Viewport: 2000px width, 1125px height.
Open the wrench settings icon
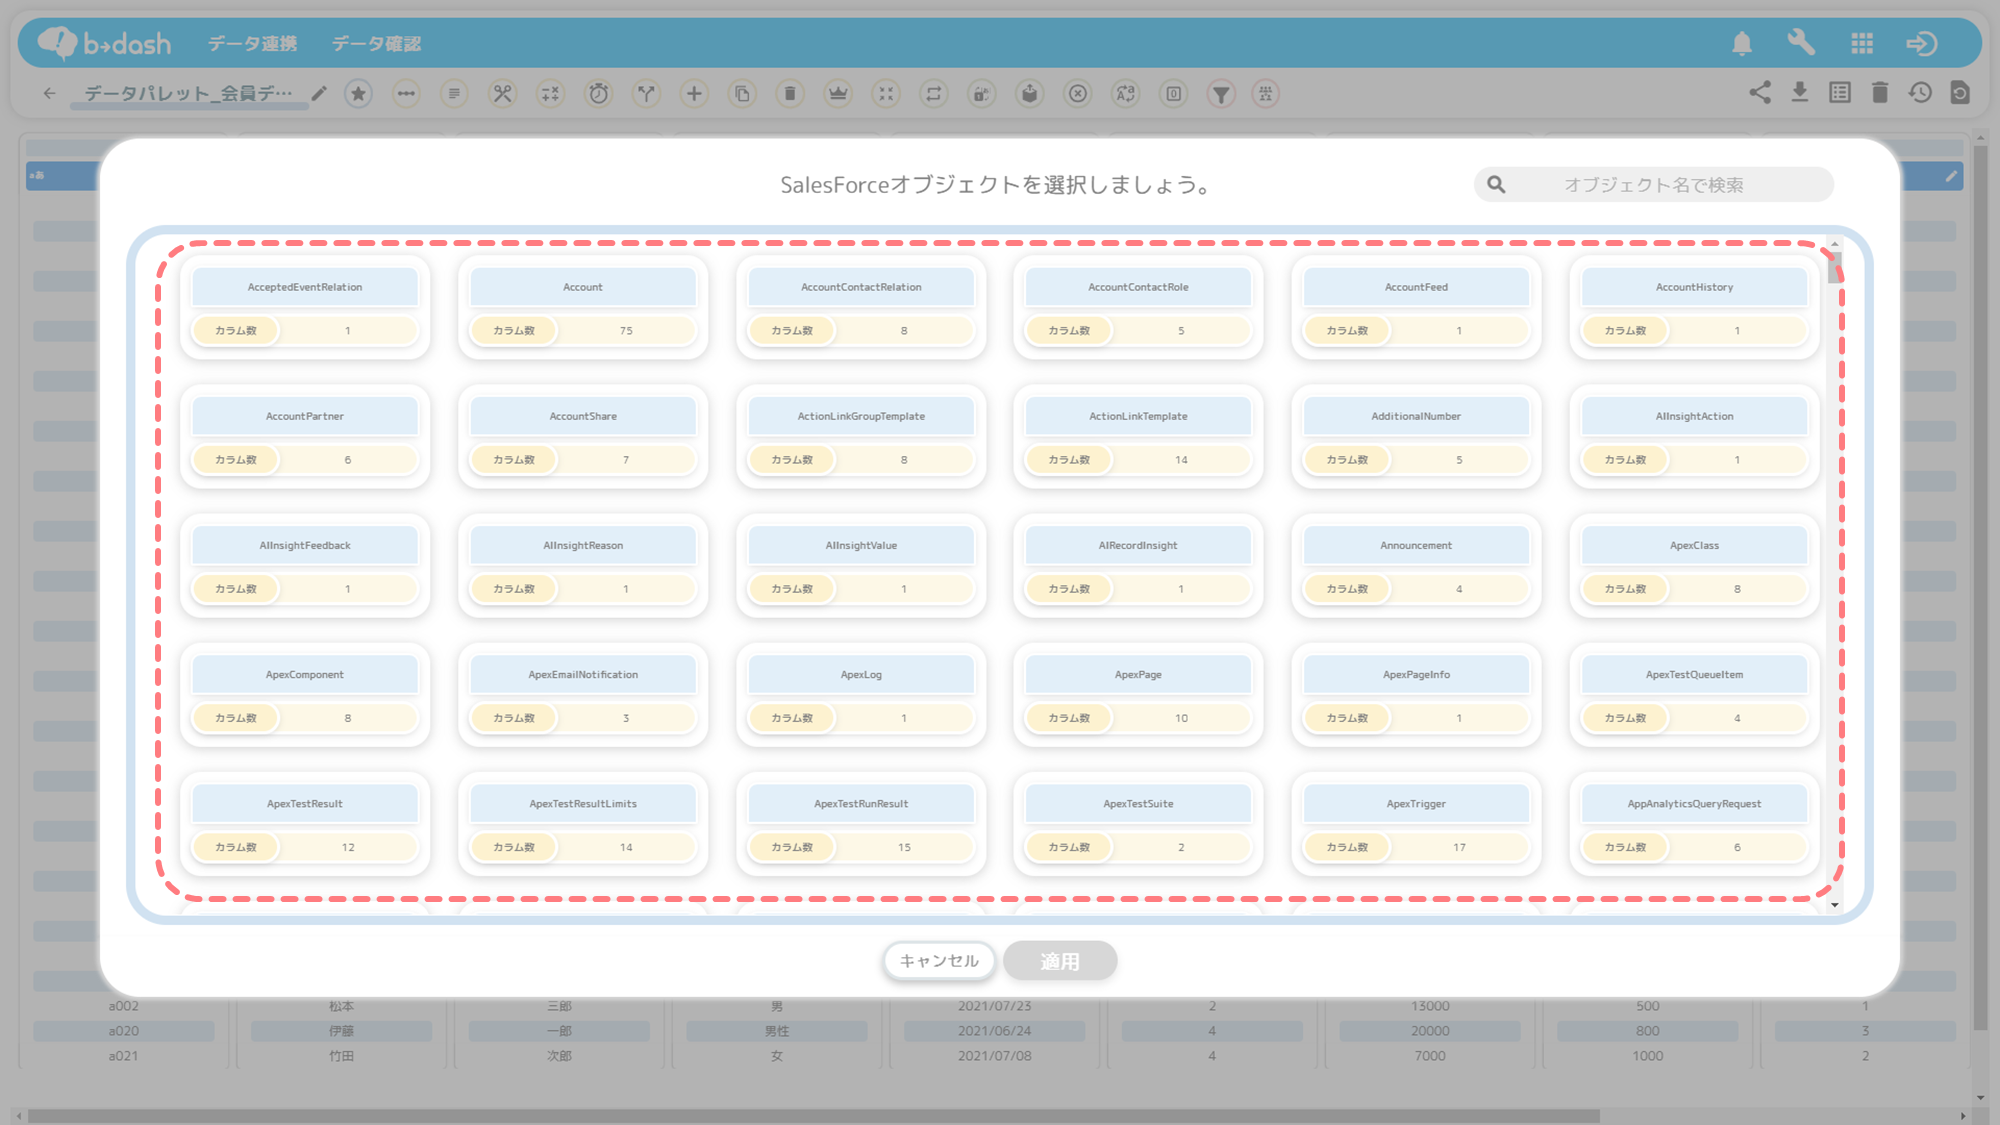click(1801, 43)
